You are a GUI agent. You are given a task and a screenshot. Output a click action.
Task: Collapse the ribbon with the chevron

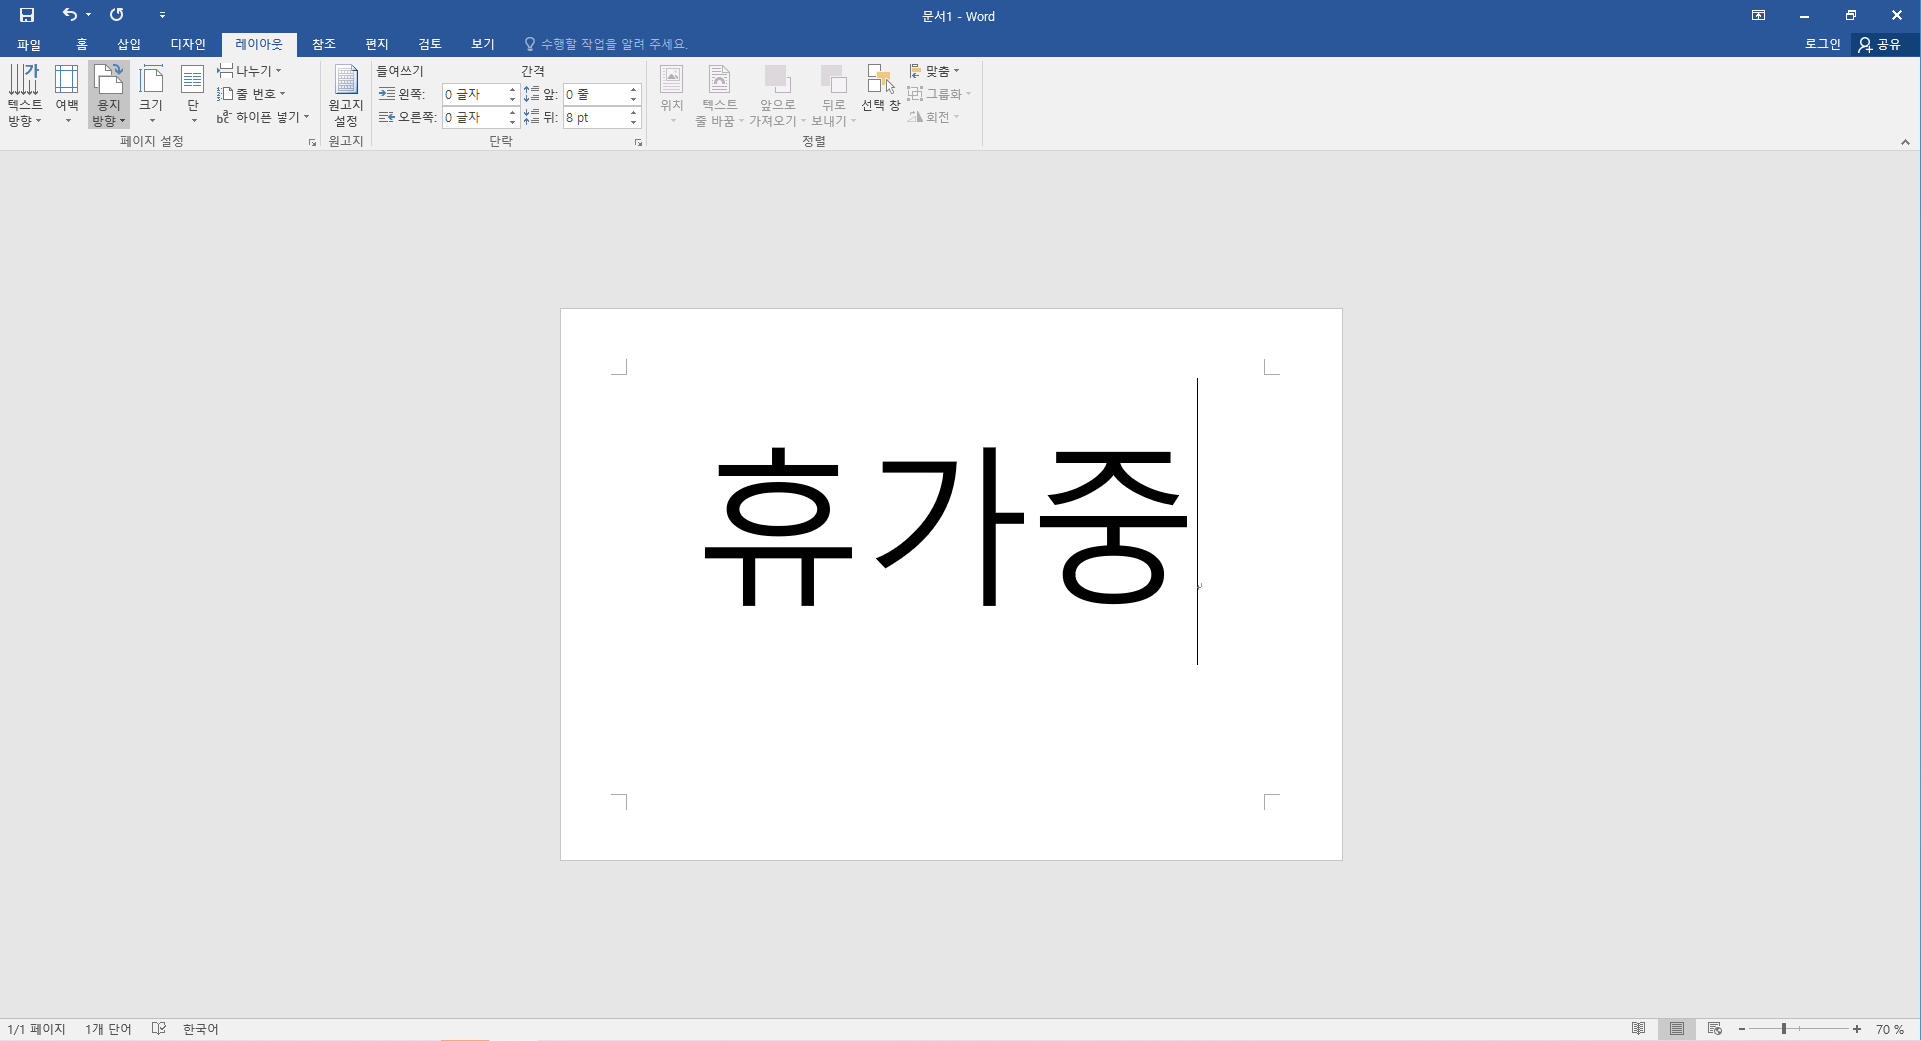(1905, 142)
